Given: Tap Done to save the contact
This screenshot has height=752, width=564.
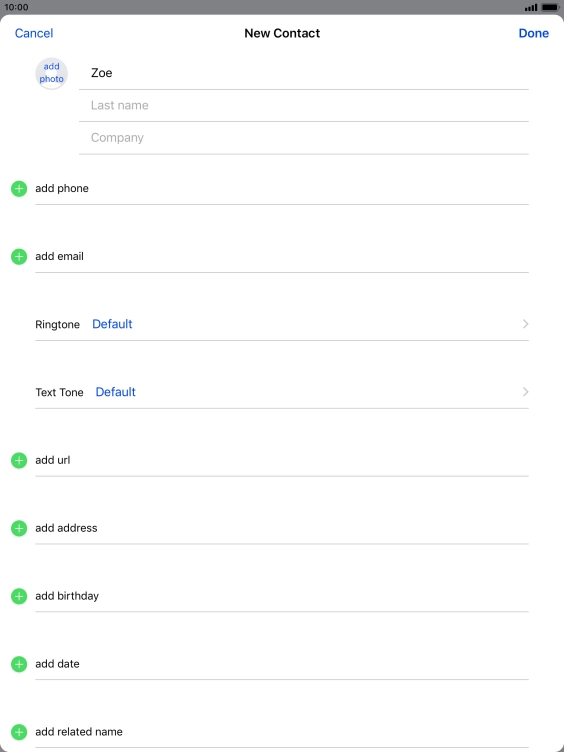Looking at the screenshot, I should (x=533, y=33).
